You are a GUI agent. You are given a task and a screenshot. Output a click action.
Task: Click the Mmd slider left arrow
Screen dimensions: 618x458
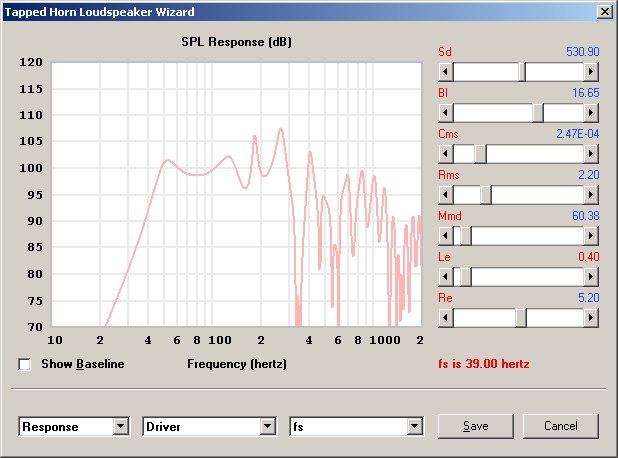(446, 236)
